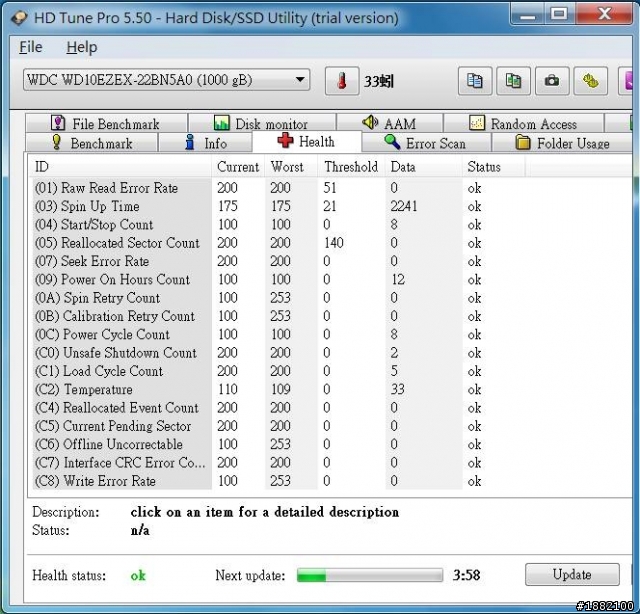
Task: Open the options wrench icon
Action: (591, 81)
